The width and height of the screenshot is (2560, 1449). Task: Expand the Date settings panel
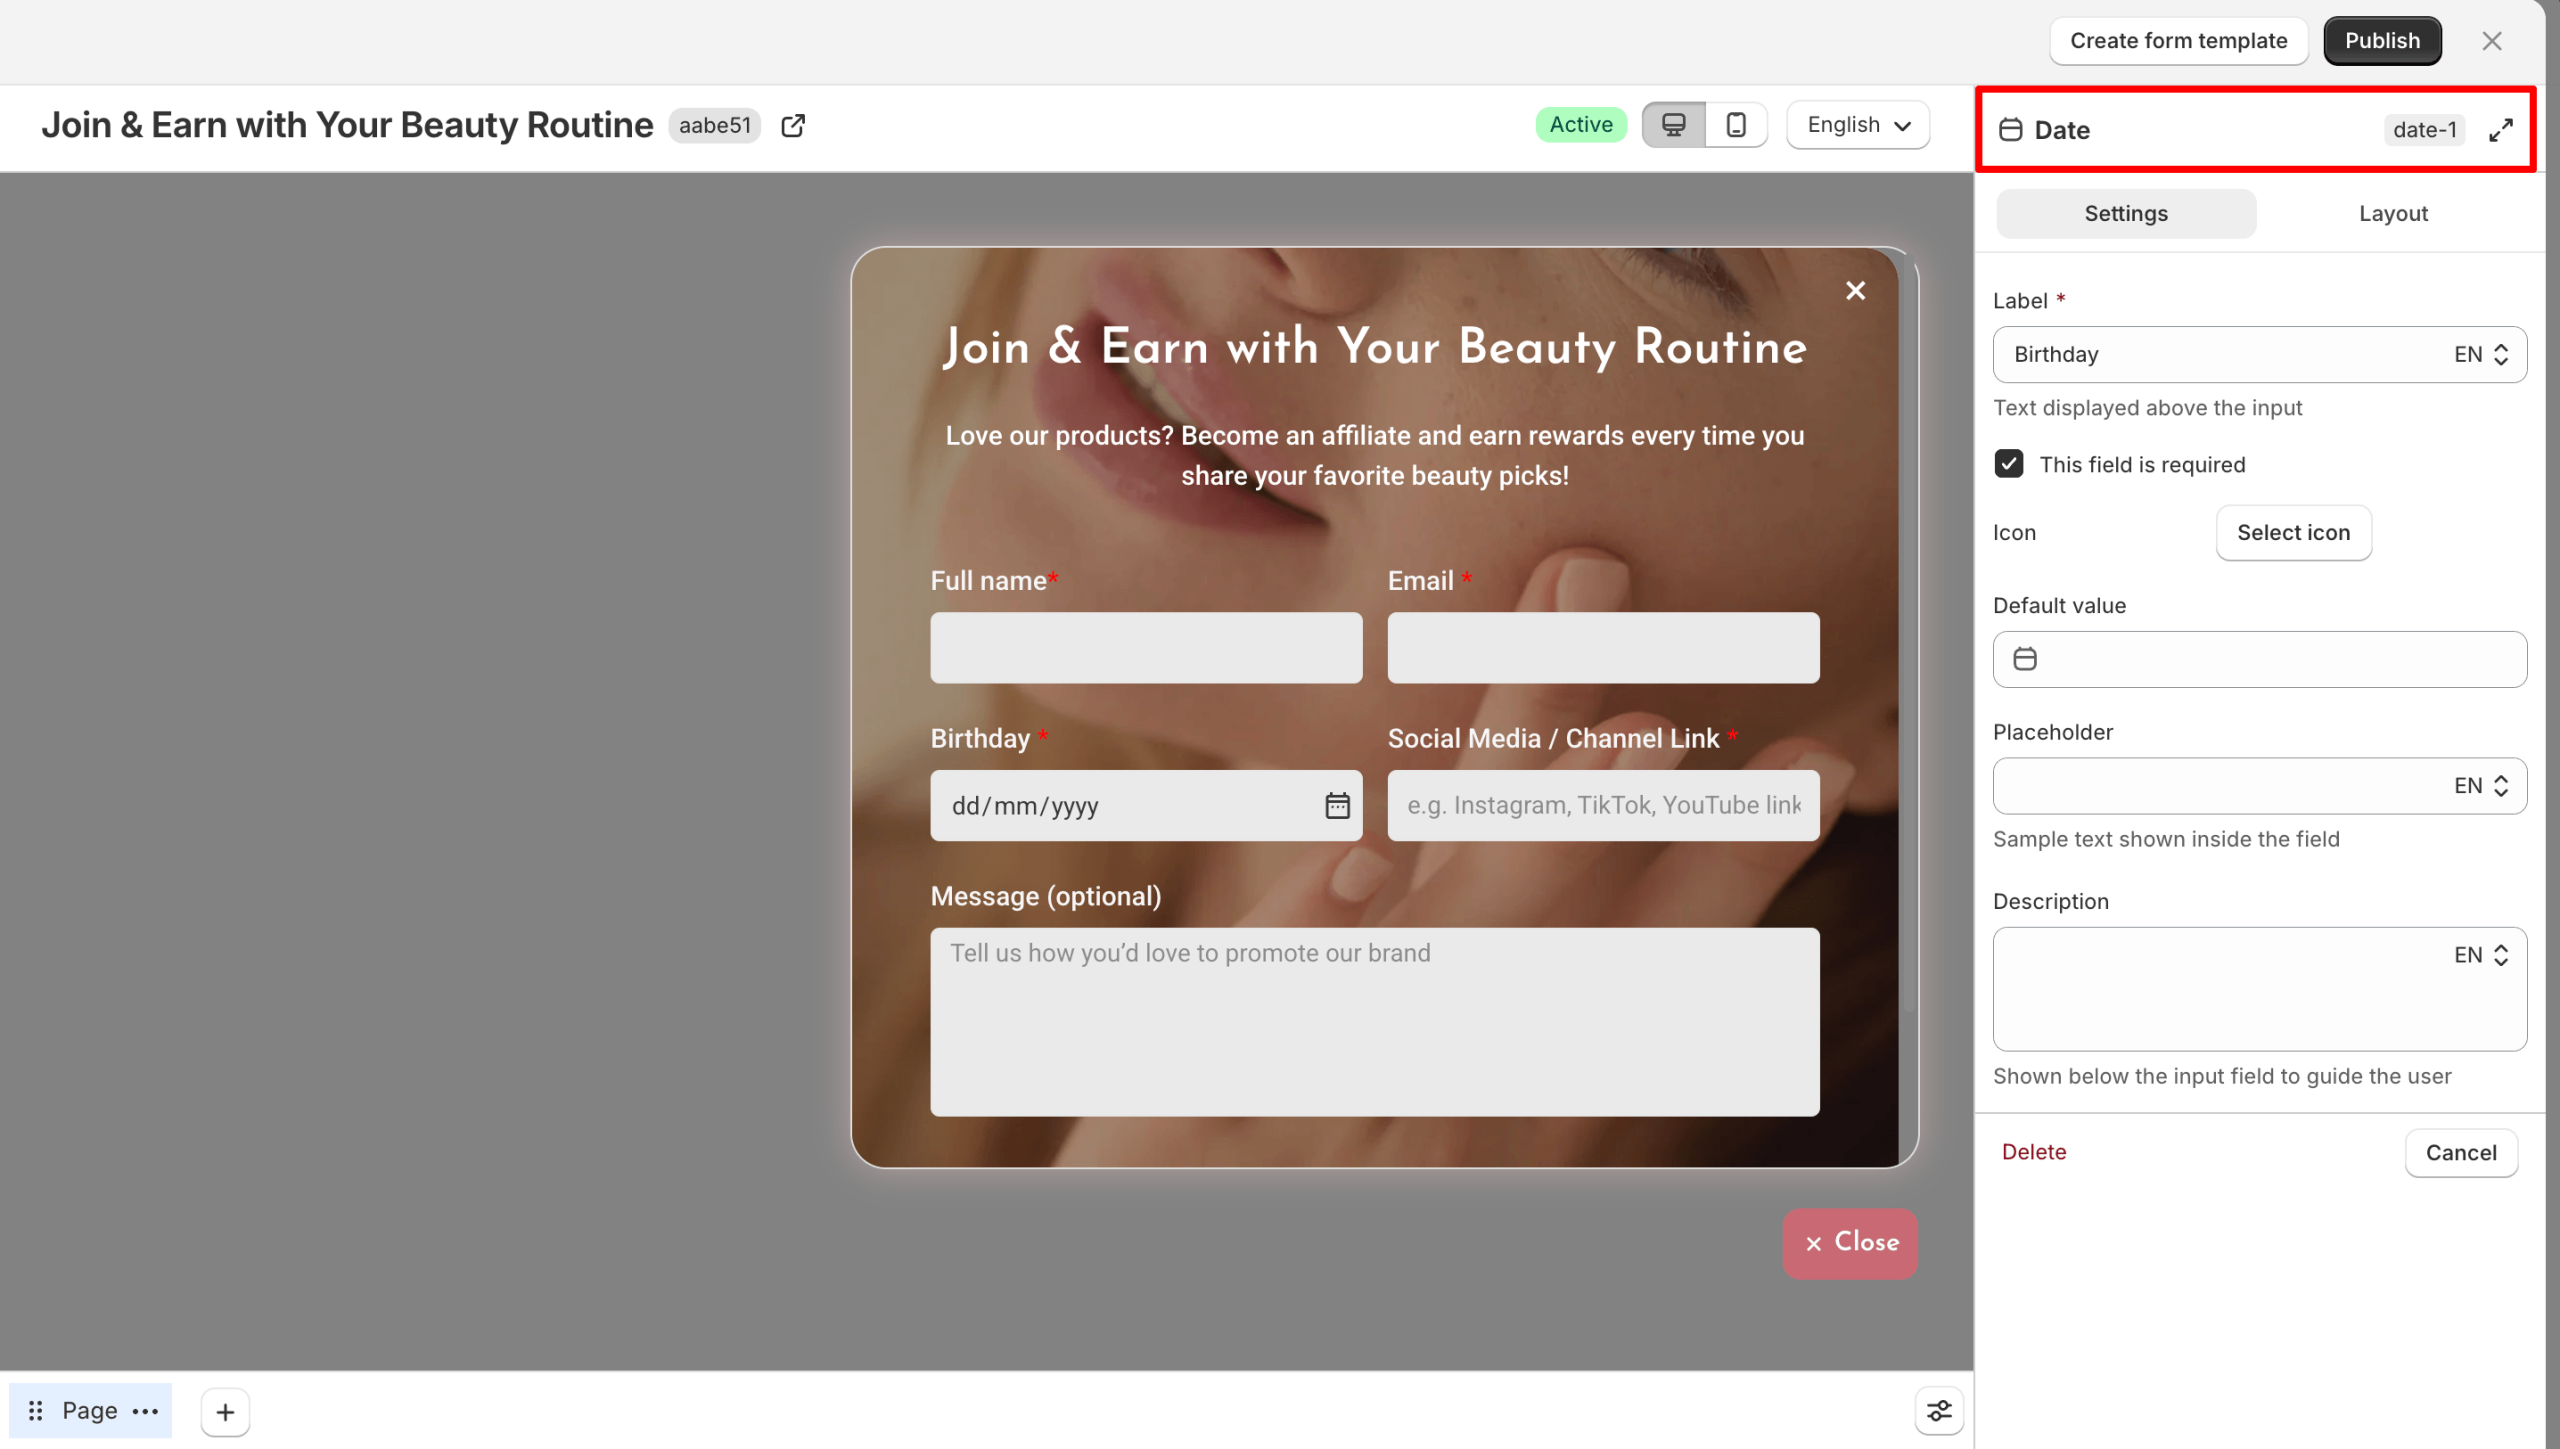click(x=2501, y=130)
